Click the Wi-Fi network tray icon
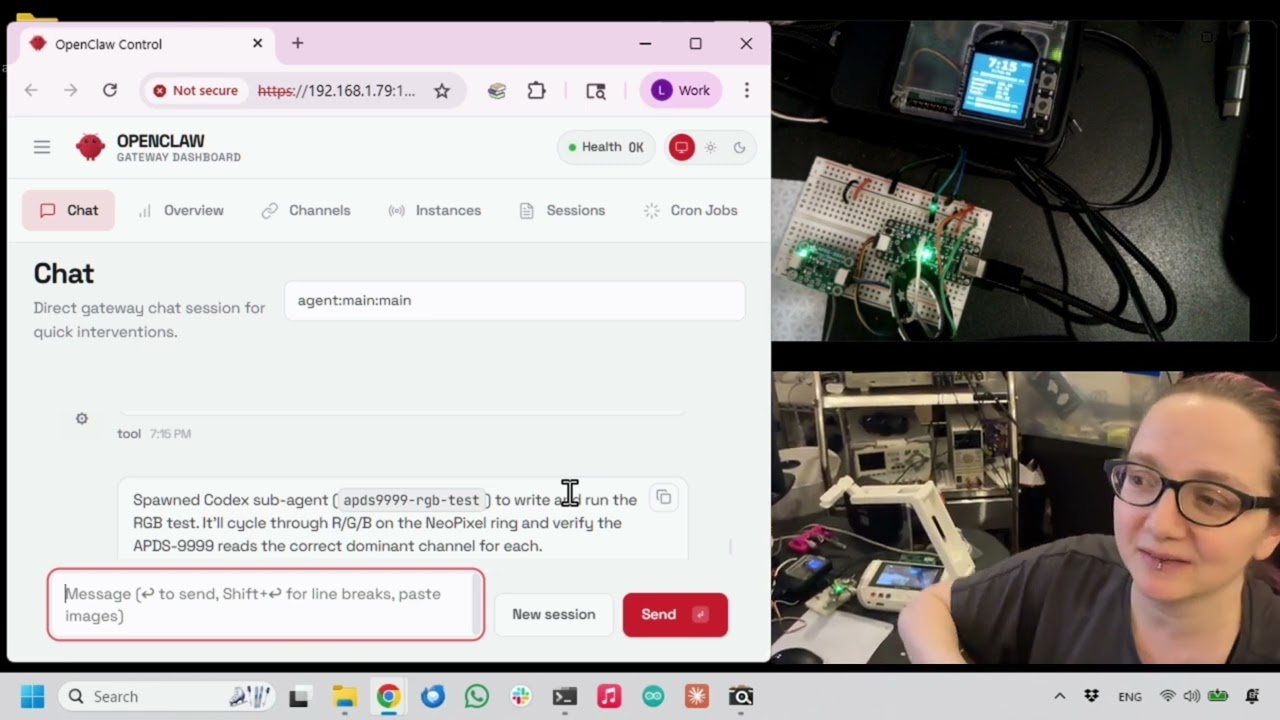The width and height of the screenshot is (1280, 720). point(1167,696)
